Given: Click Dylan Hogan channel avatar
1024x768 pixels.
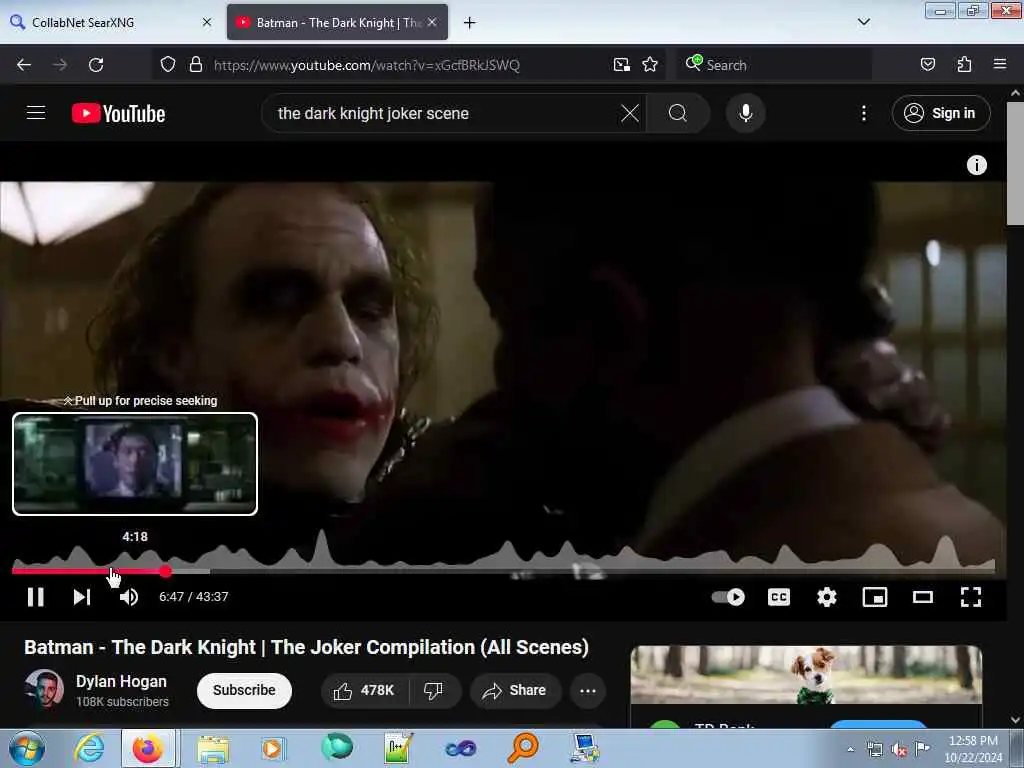Looking at the screenshot, I should pos(44,689).
